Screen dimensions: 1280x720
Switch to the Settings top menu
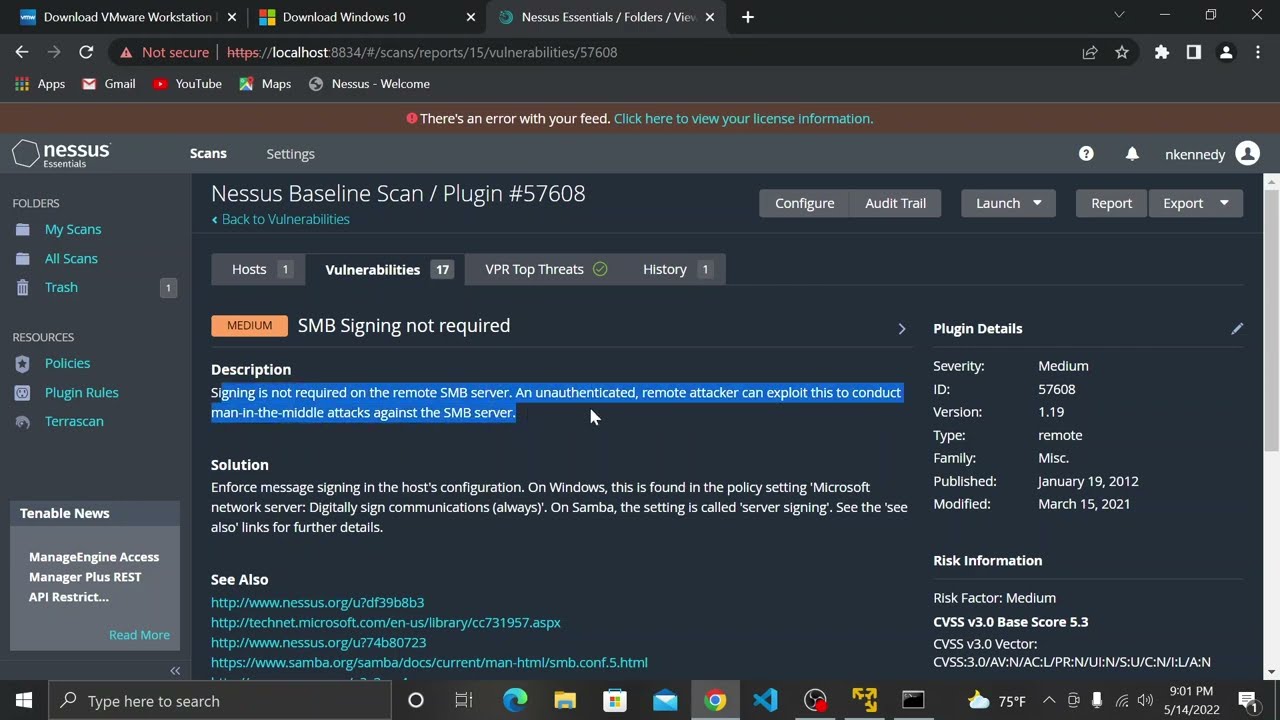click(291, 154)
